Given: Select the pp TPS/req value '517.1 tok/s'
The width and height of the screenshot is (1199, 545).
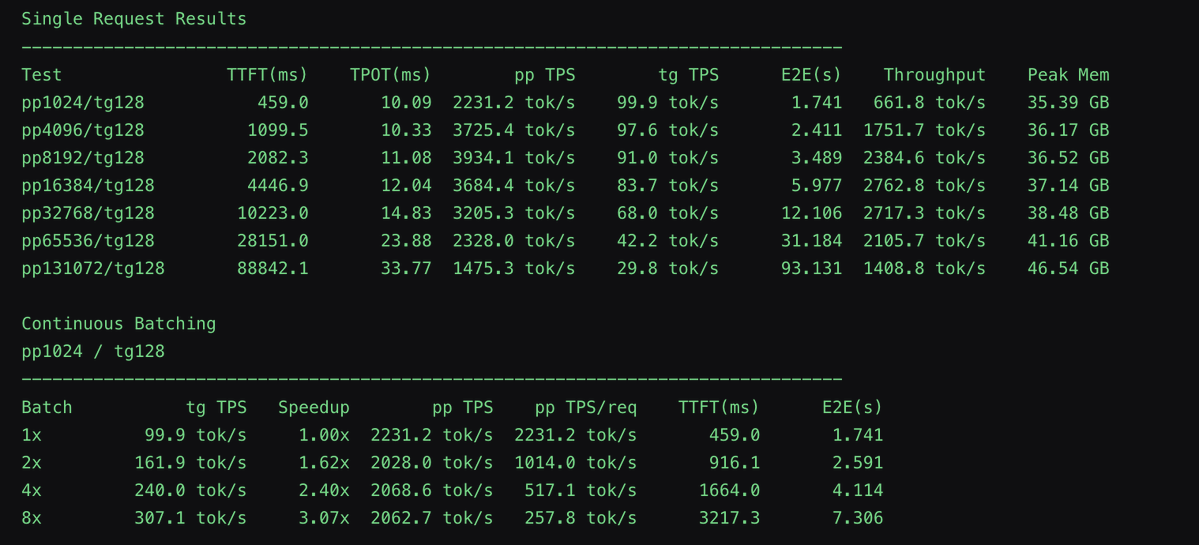Looking at the screenshot, I should point(580,490).
